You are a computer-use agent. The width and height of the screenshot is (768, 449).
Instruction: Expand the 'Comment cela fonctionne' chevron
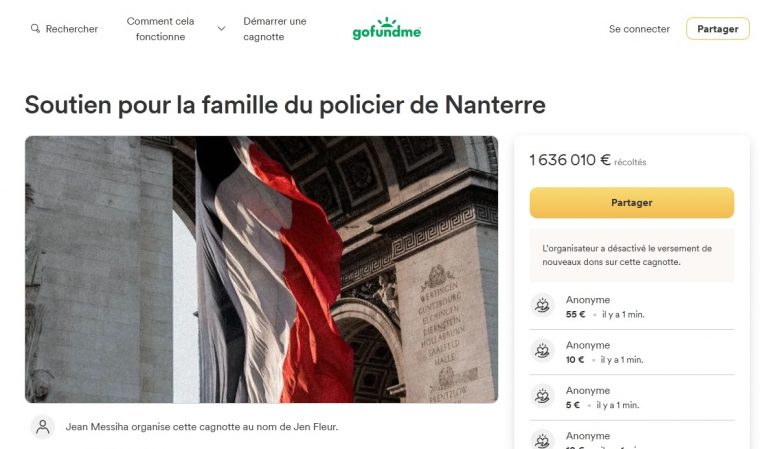coord(221,28)
